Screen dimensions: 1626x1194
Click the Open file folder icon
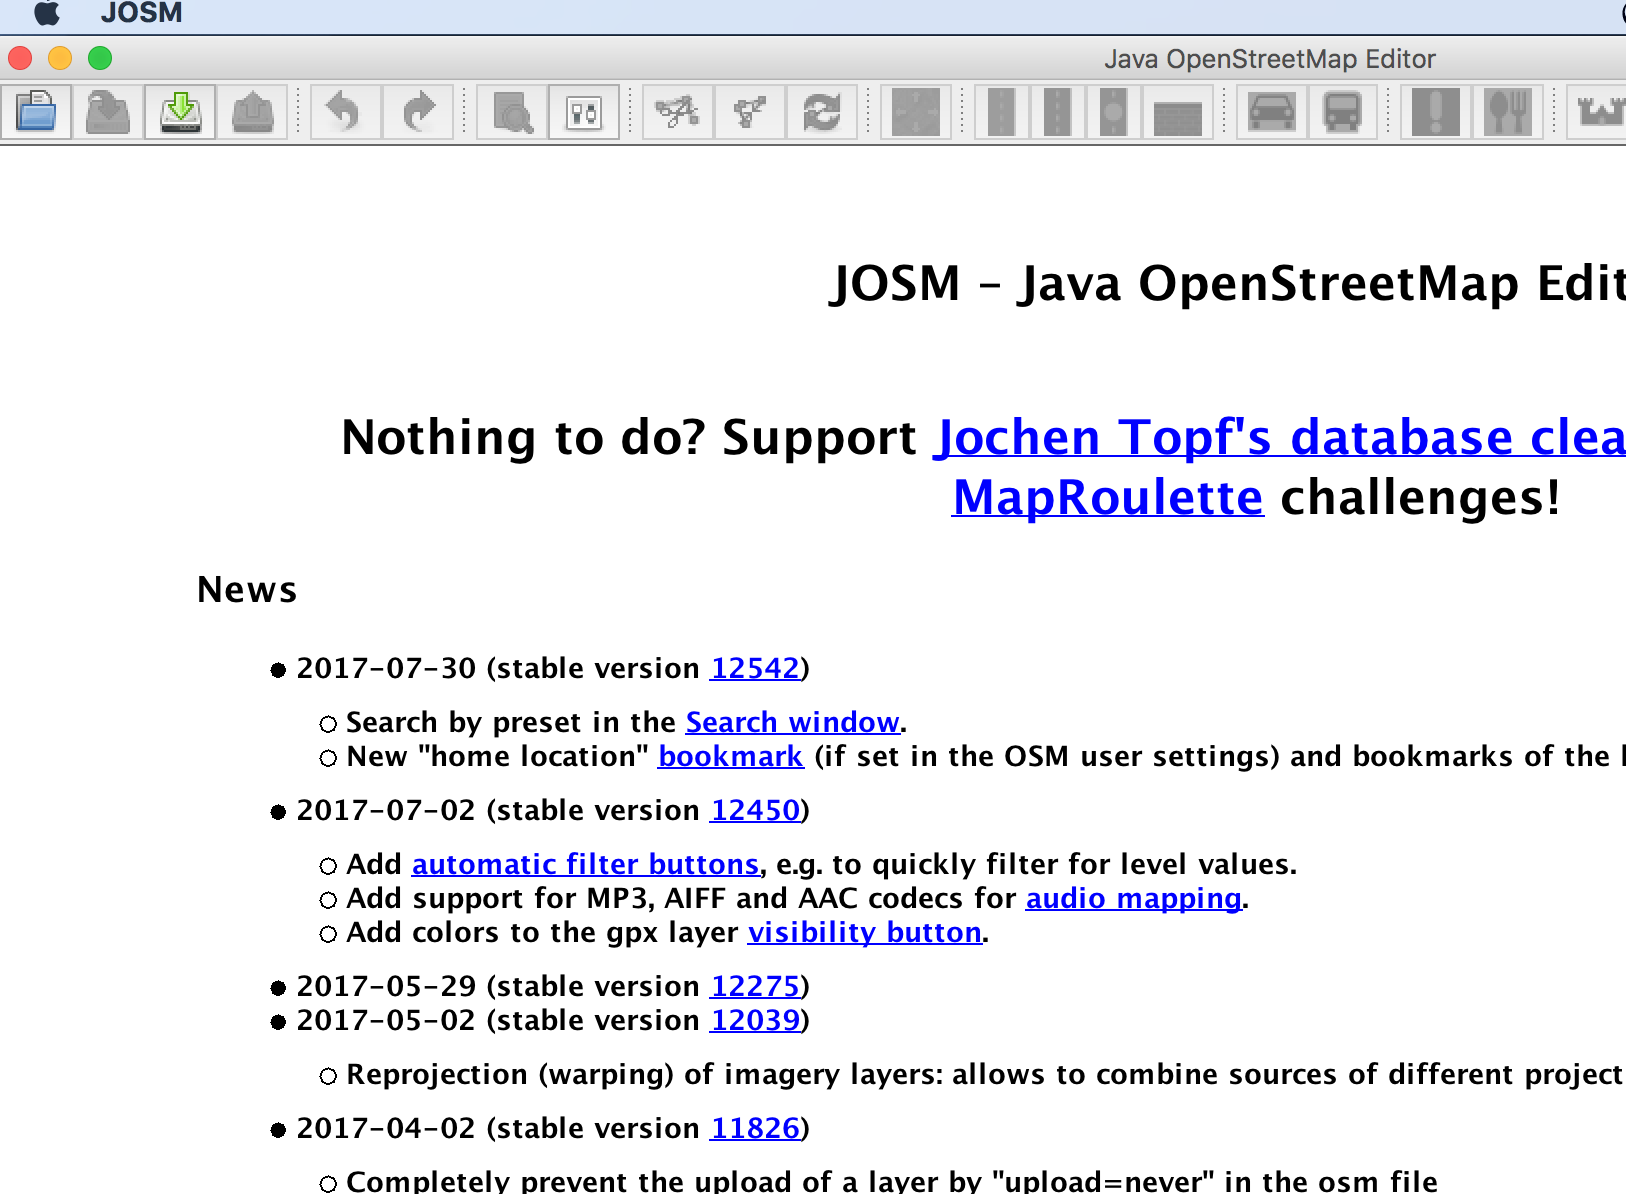tap(36, 111)
